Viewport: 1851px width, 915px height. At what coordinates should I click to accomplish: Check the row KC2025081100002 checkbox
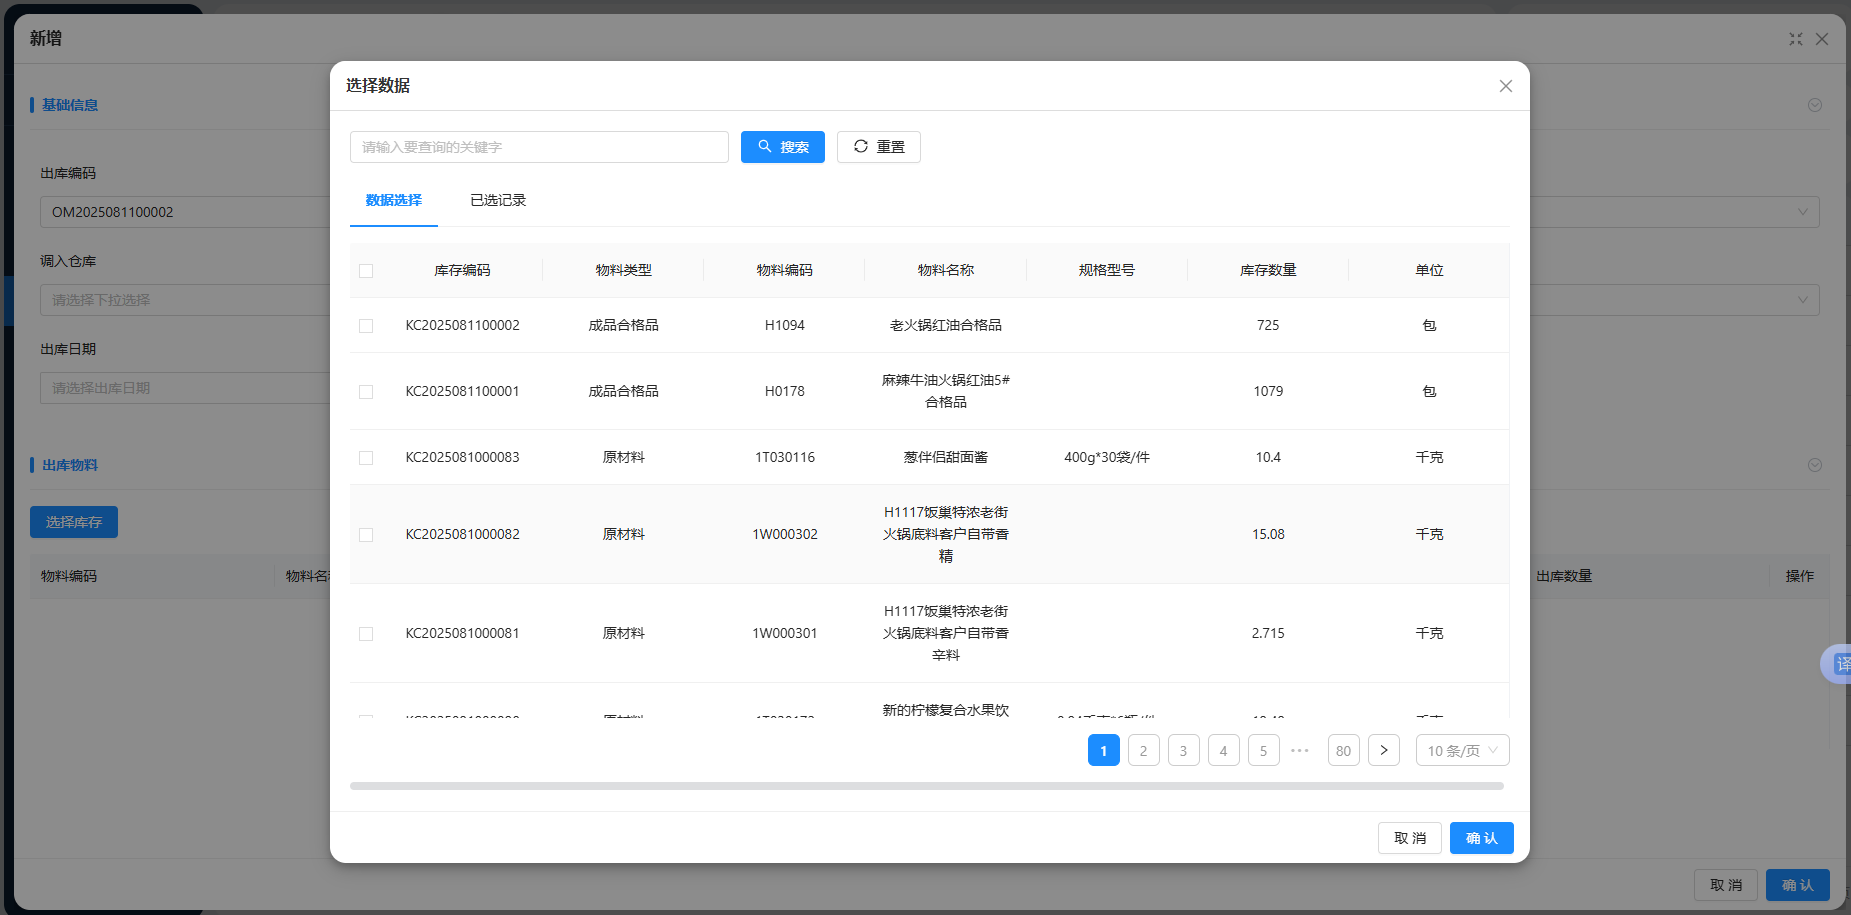click(x=366, y=326)
